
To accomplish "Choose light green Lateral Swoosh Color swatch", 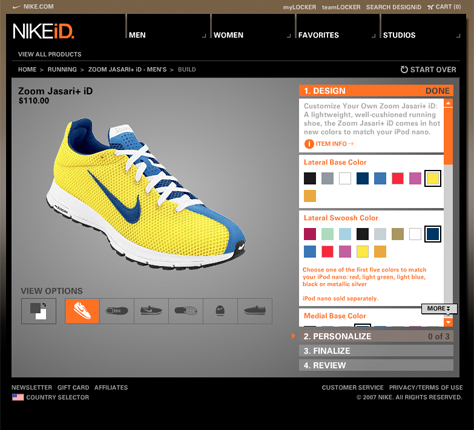I will click(327, 234).
